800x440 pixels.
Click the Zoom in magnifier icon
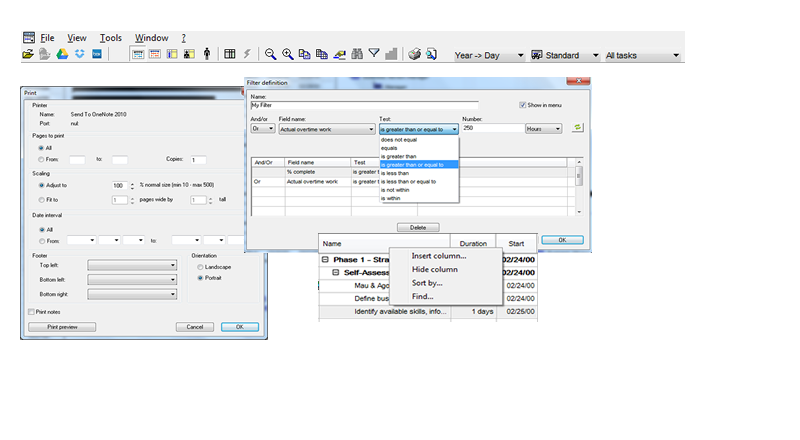click(288, 54)
